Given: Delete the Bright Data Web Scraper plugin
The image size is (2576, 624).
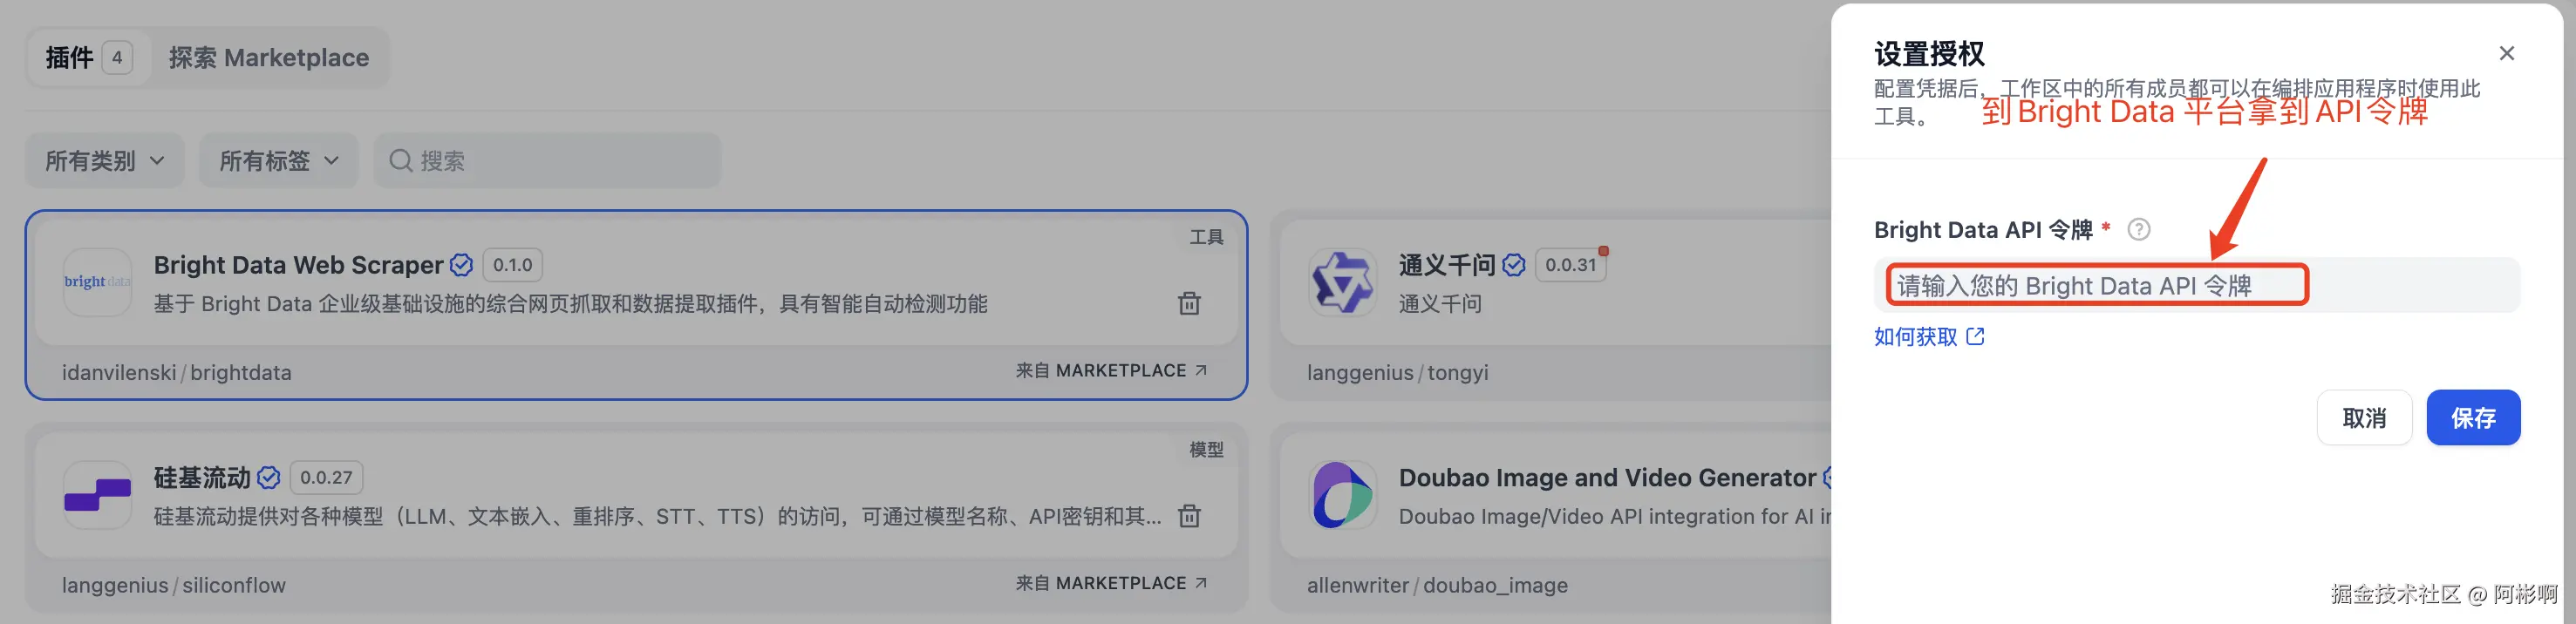Looking at the screenshot, I should point(1188,303).
